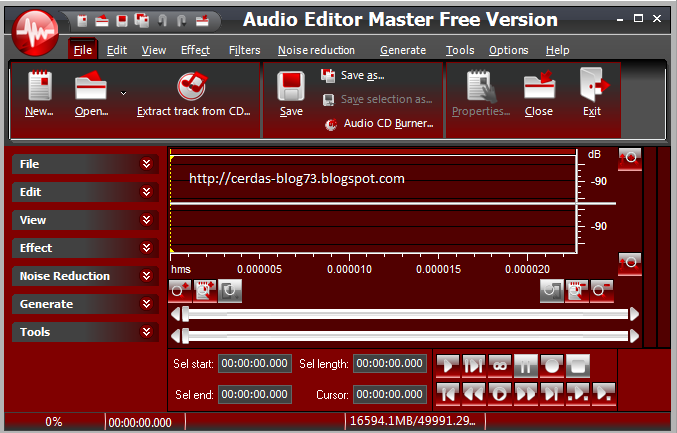This screenshot has height=433, width=677.
Task: Click Undo arrow in quick access toolbar
Action: [x=162, y=20]
